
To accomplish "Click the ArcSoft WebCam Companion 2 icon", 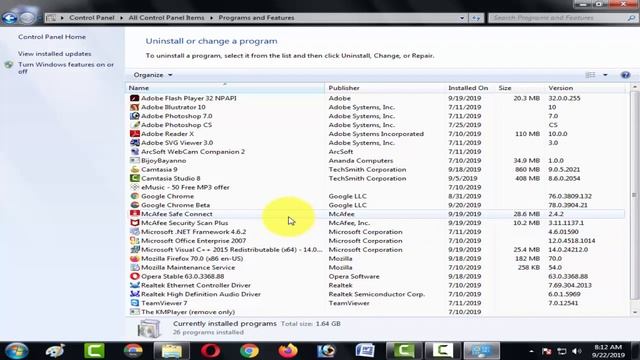I will tap(134, 151).
